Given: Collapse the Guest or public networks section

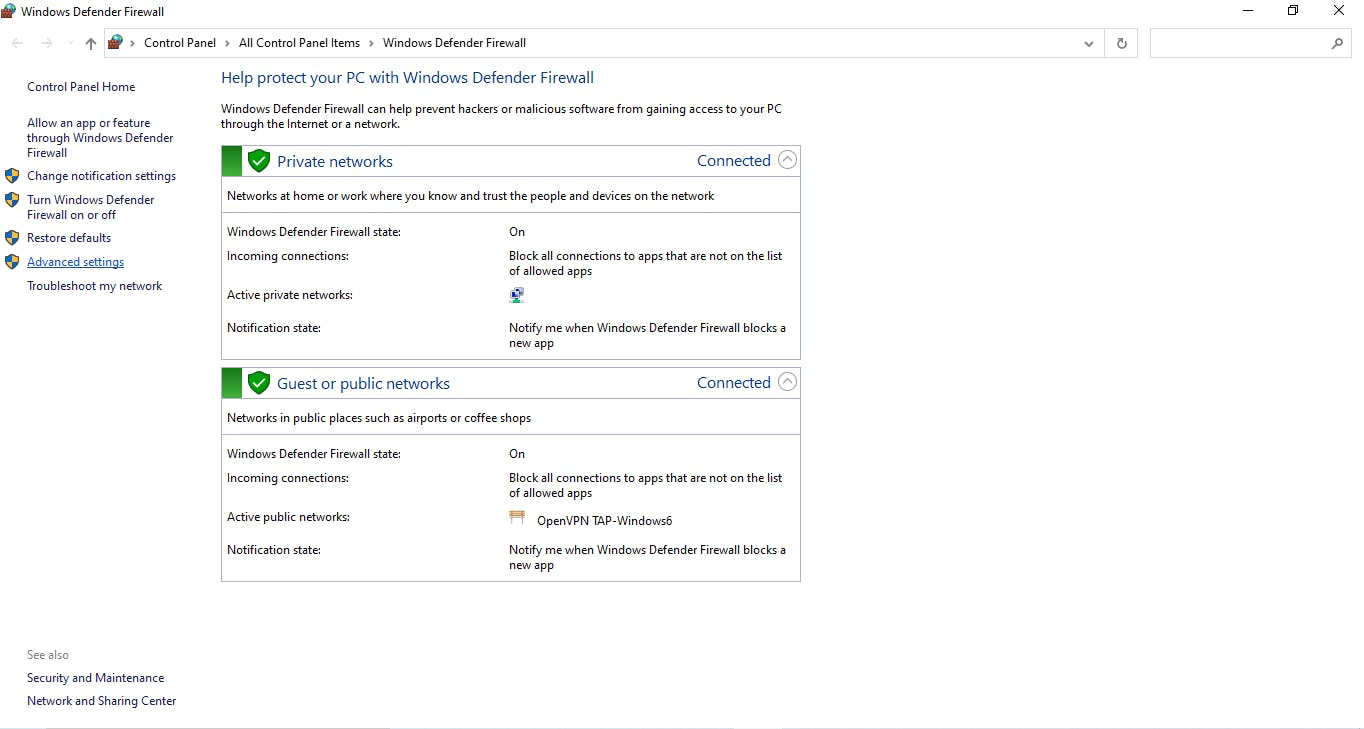Looking at the screenshot, I should click(787, 381).
